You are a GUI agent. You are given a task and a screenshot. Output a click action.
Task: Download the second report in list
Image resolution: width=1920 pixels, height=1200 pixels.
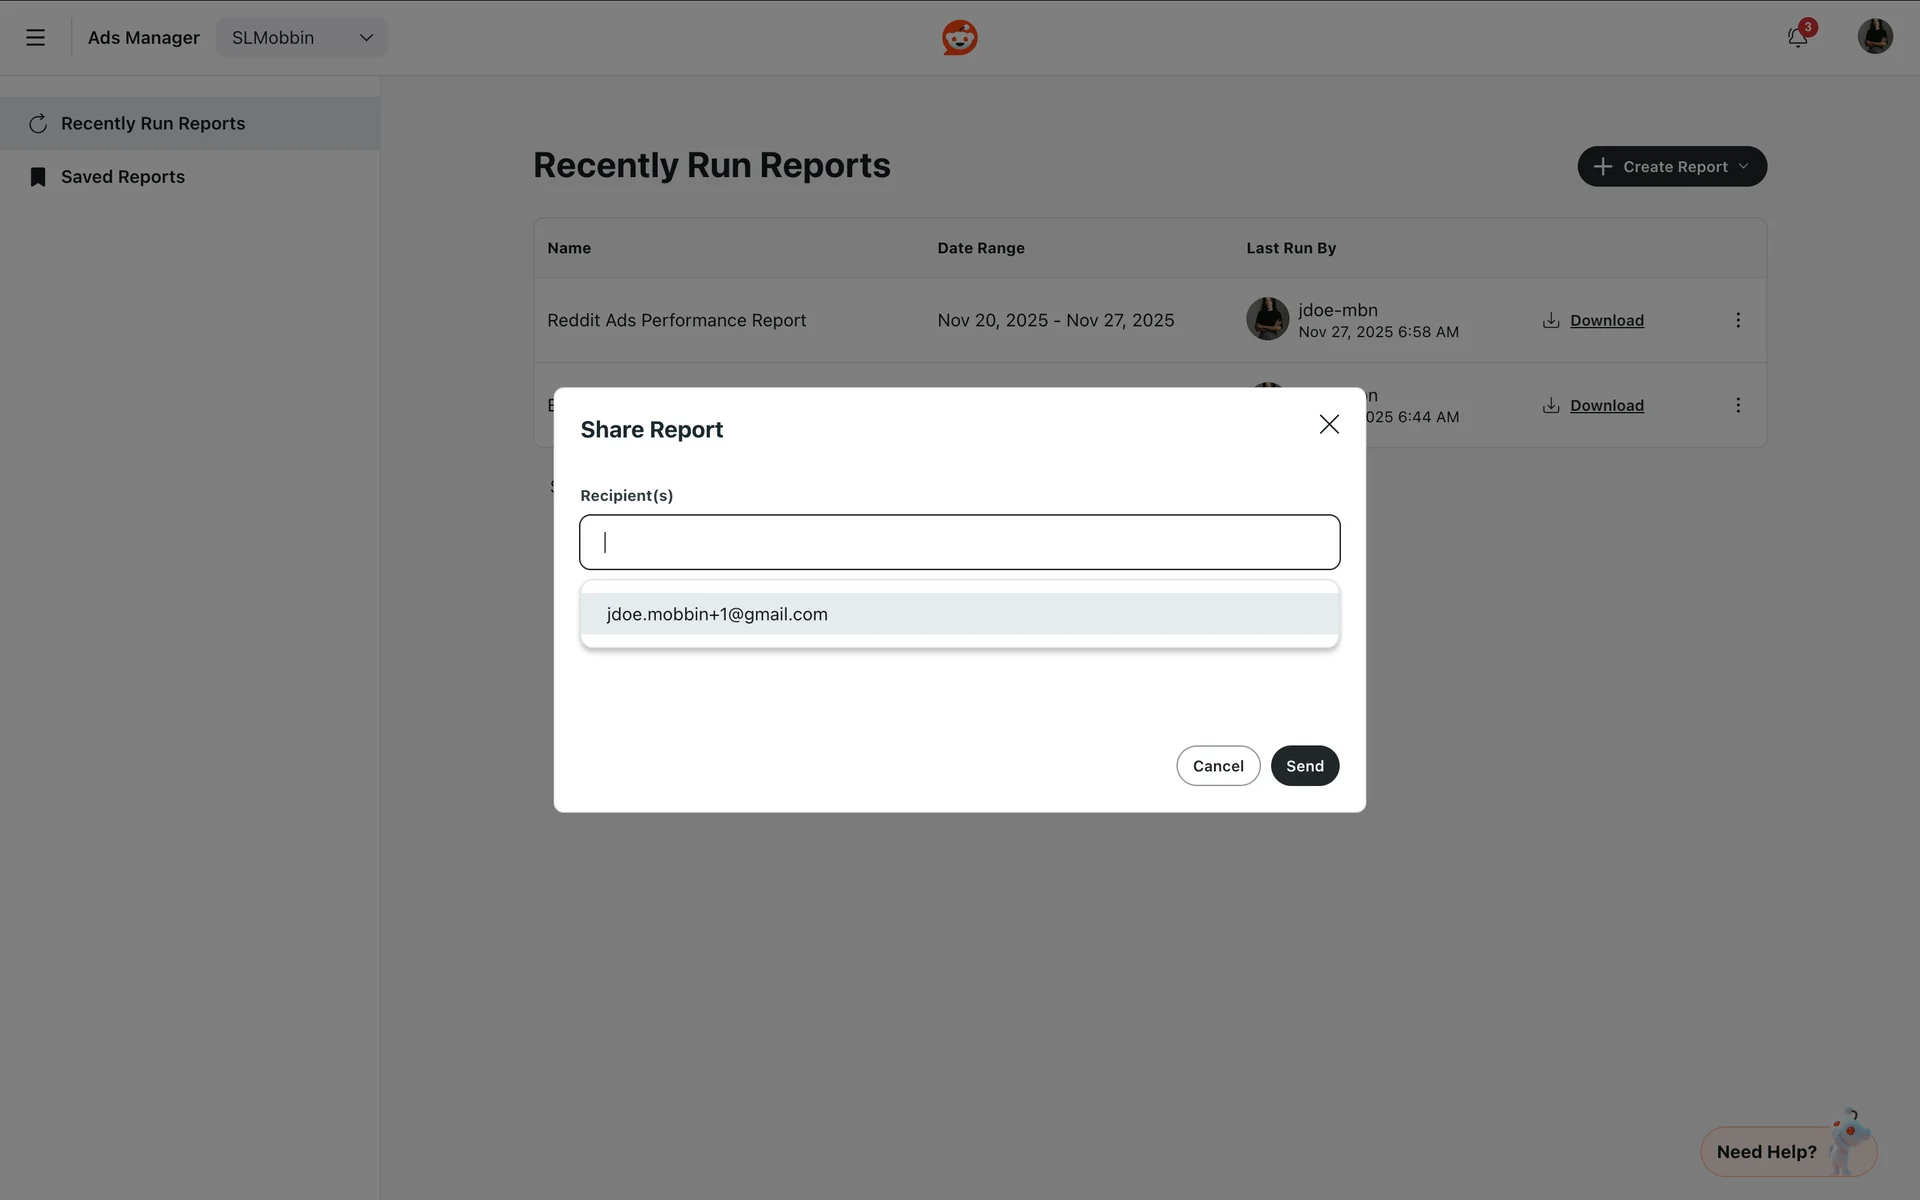pos(1605,406)
